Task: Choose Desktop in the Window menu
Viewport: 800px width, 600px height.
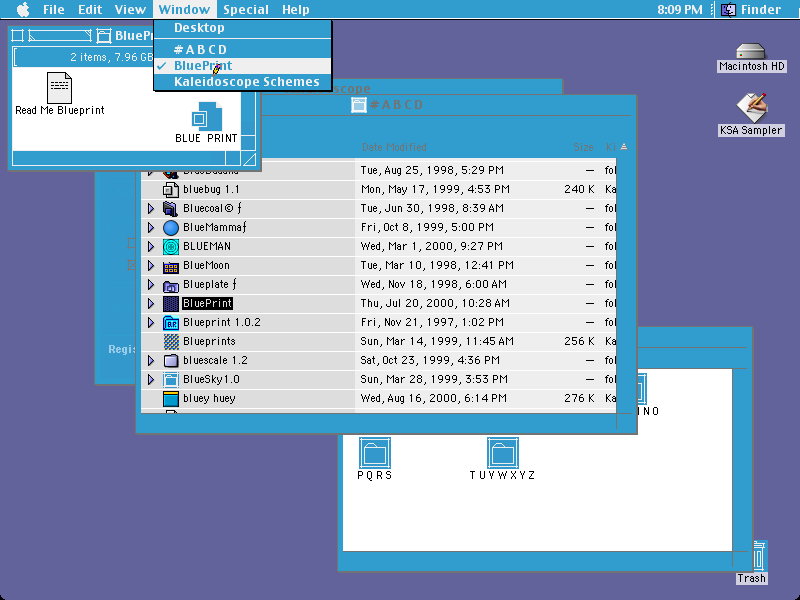Action: 243,28
